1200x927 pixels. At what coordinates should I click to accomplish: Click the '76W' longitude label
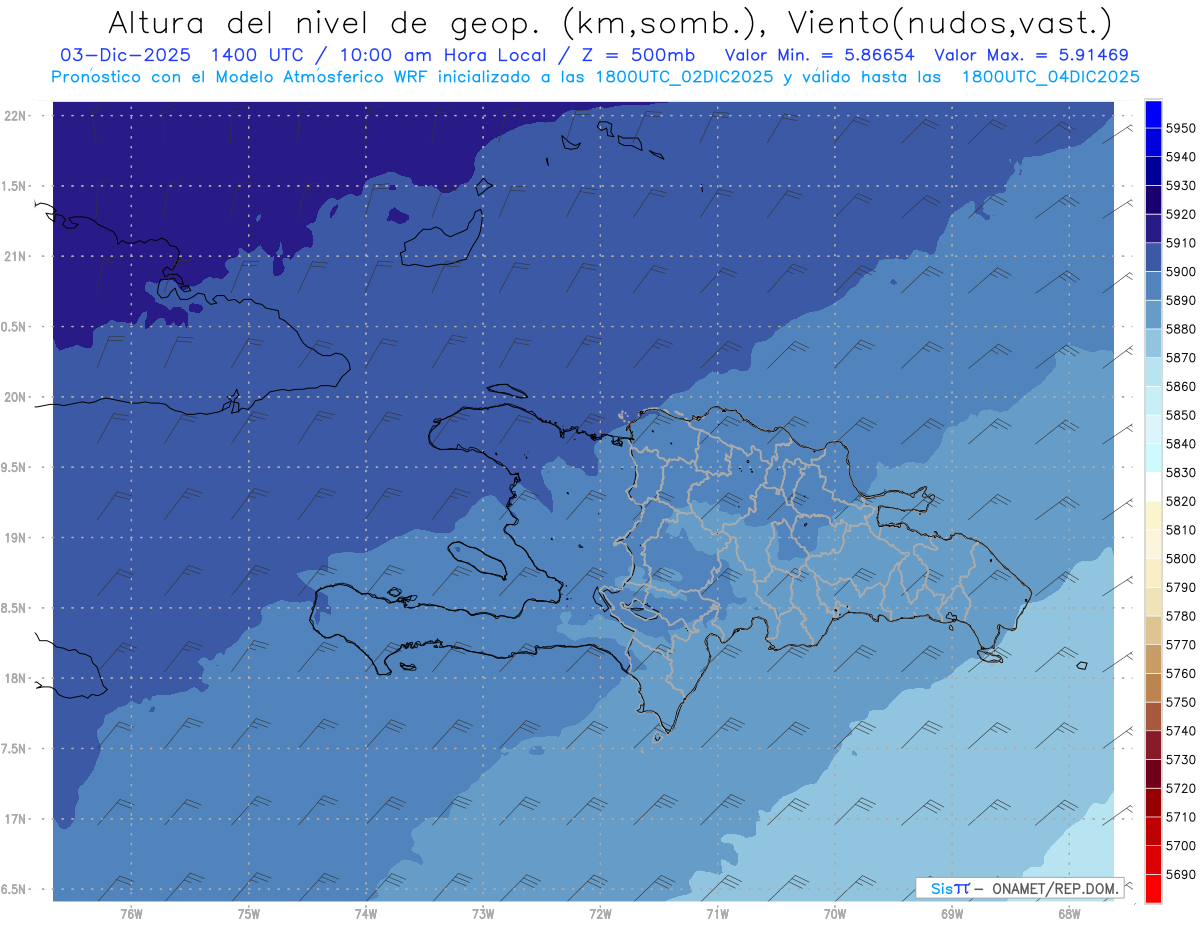(131, 914)
